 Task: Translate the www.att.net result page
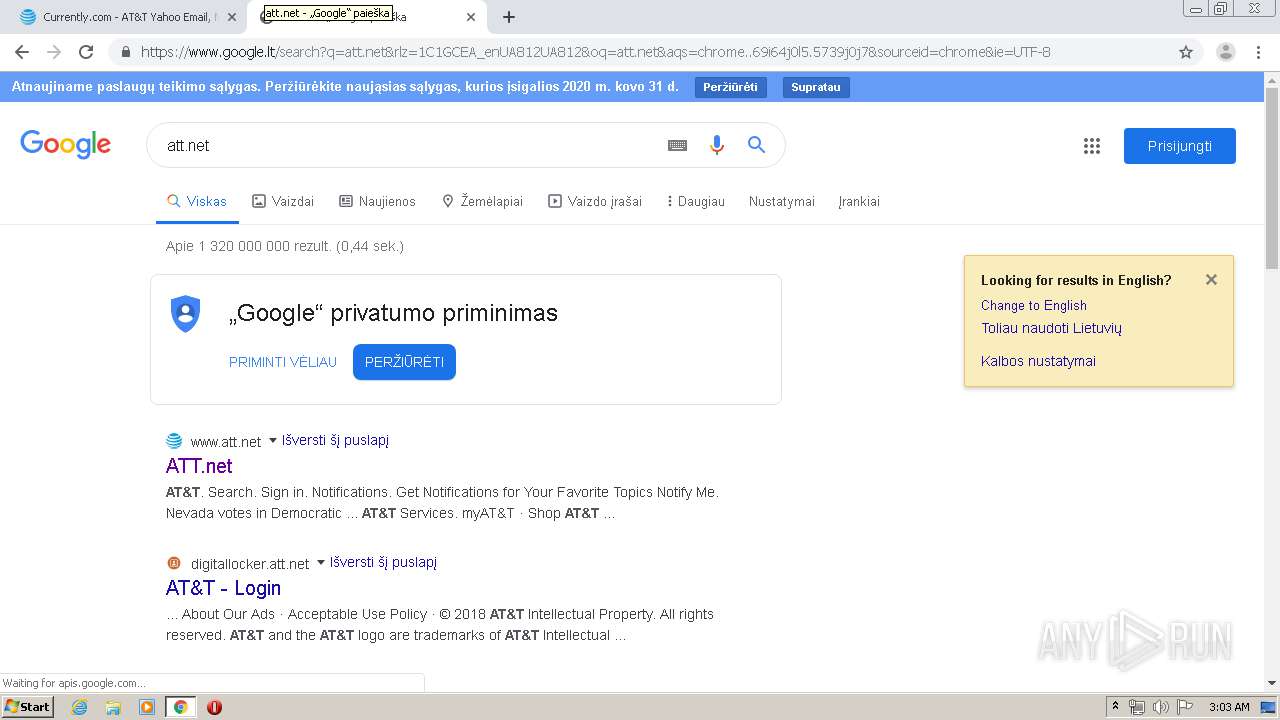[x=335, y=440]
